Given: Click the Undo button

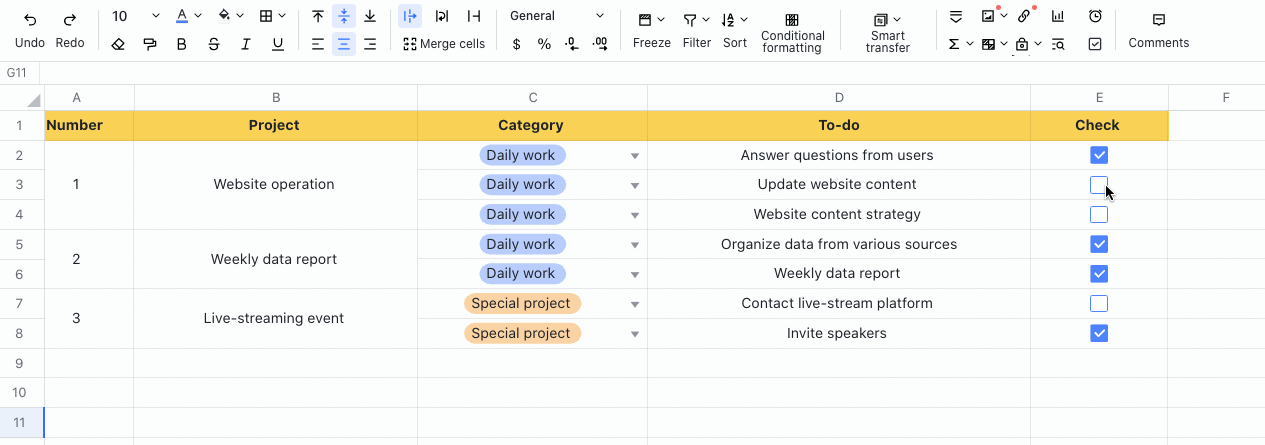Looking at the screenshot, I should point(30,30).
